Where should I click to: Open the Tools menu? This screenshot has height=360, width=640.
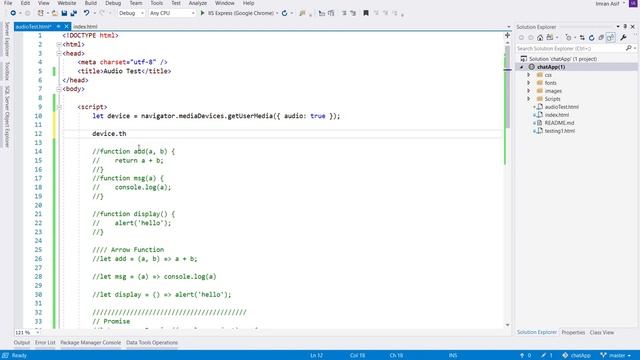157,3
